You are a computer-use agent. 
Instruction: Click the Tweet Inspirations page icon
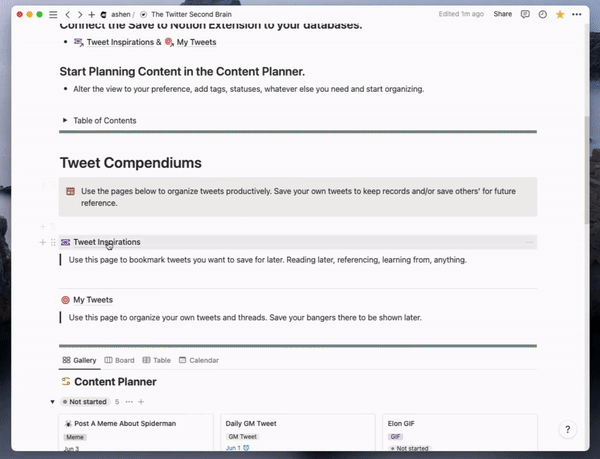coord(65,242)
